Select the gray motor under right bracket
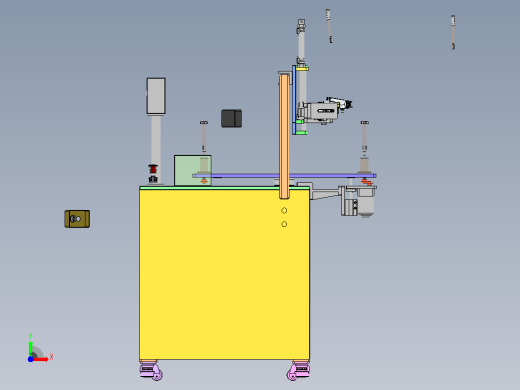 [366, 203]
